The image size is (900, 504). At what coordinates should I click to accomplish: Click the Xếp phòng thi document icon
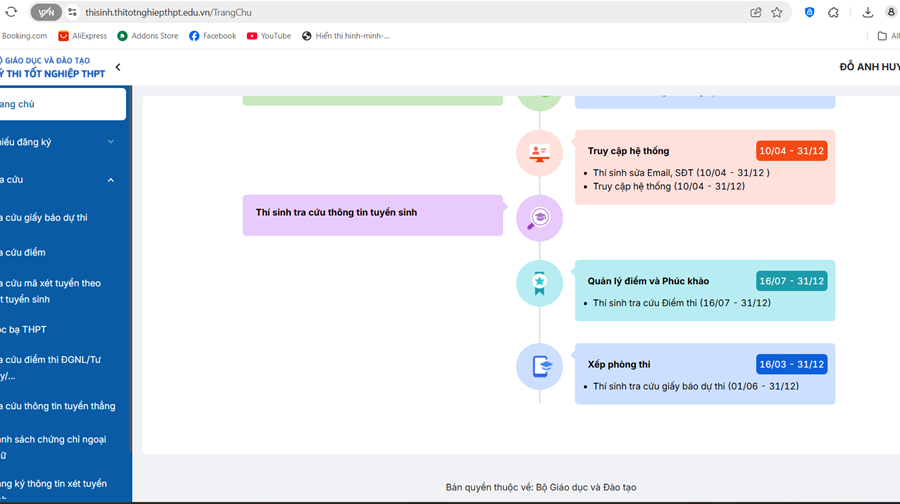[x=539, y=366]
